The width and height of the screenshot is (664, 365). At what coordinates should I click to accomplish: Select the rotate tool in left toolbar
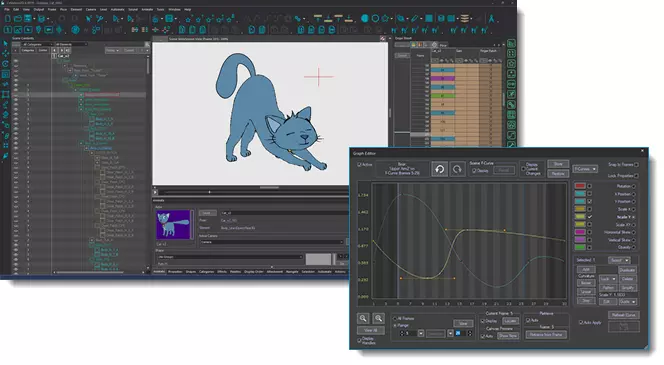[6, 64]
